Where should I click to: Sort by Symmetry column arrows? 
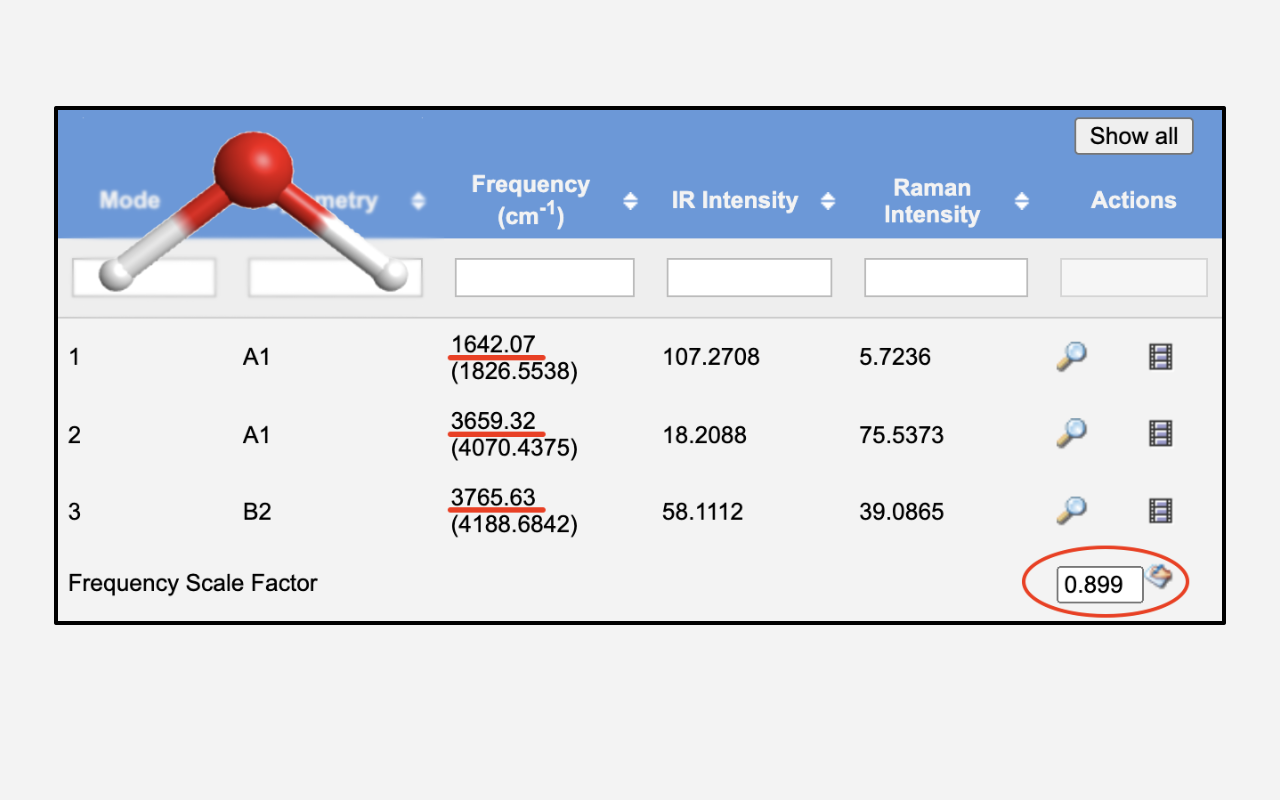[x=418, y=201]
